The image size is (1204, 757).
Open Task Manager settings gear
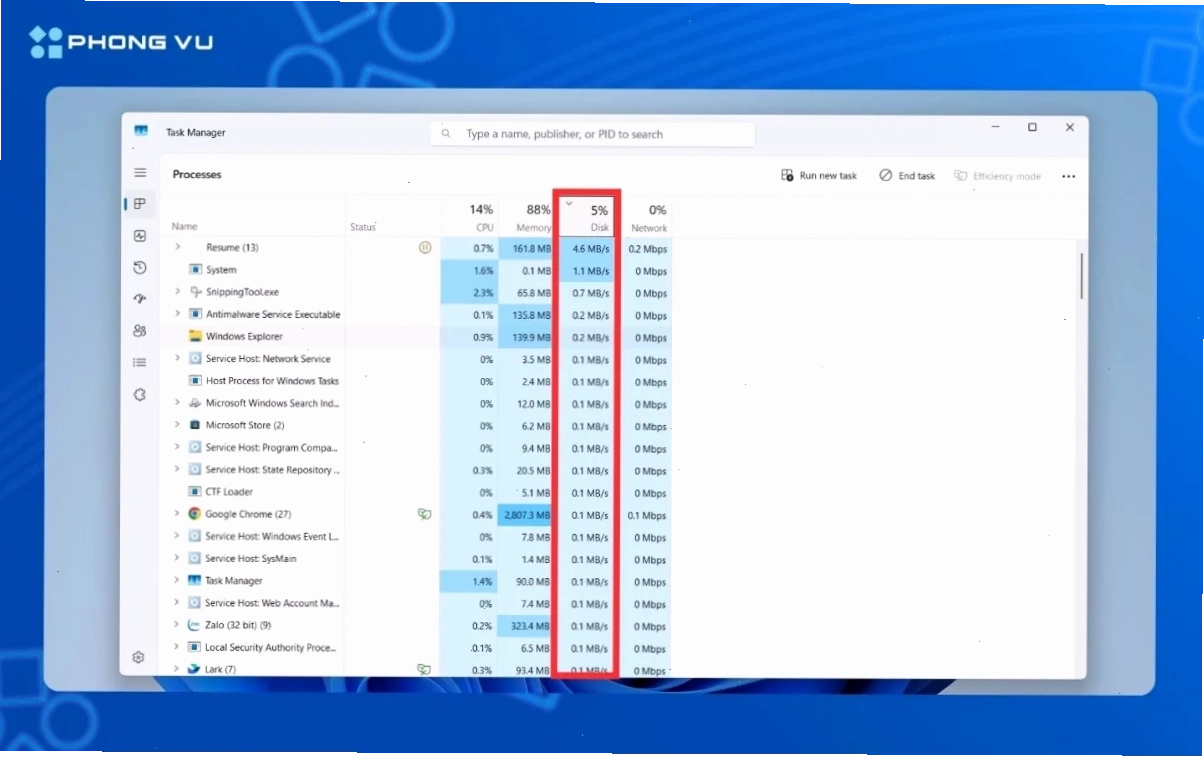pos(139,657)
